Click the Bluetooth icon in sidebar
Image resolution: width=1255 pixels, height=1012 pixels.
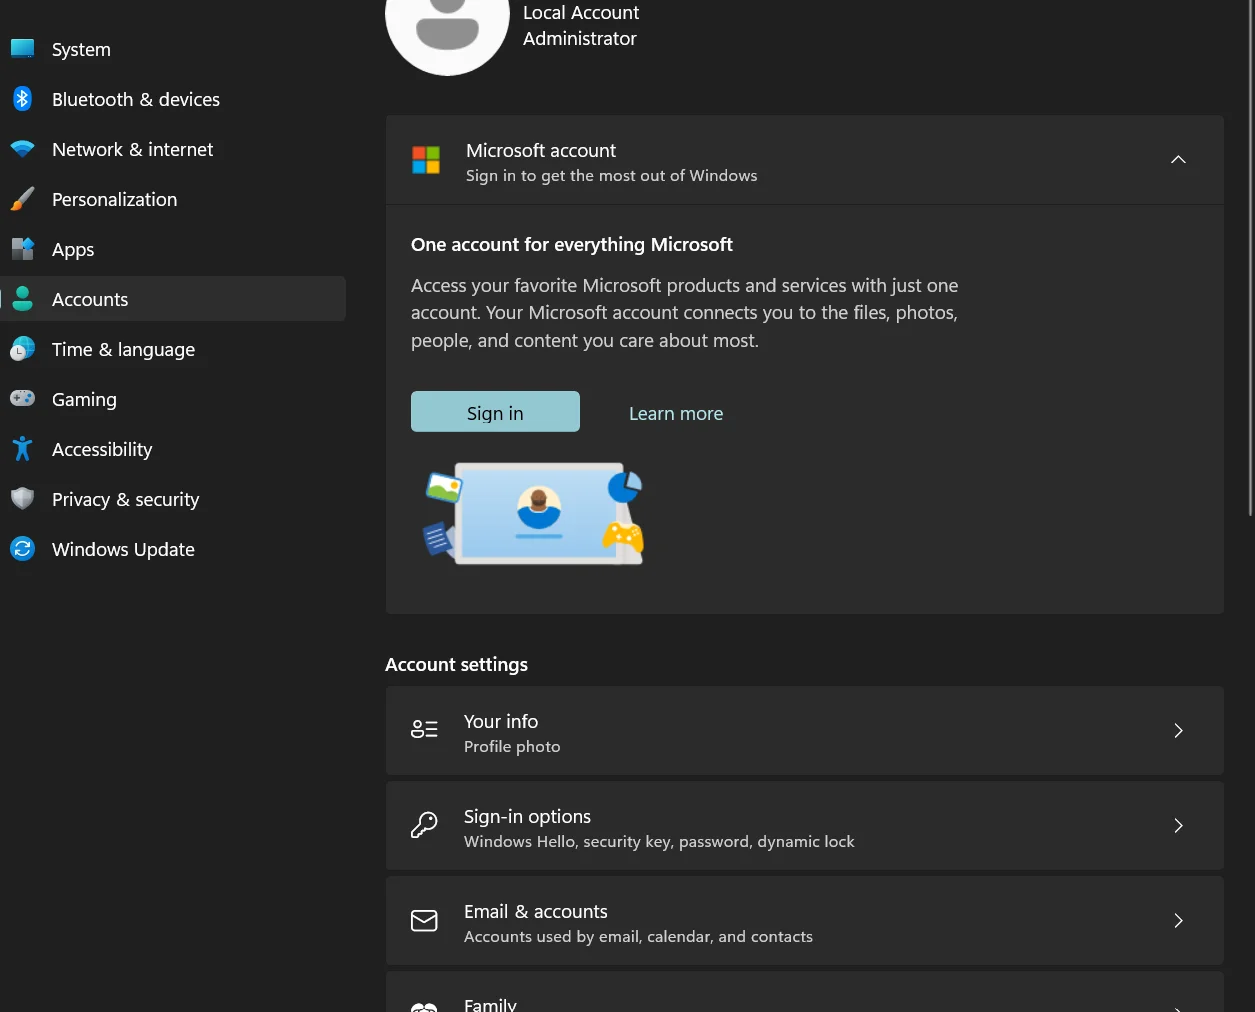tap(22, 99)
